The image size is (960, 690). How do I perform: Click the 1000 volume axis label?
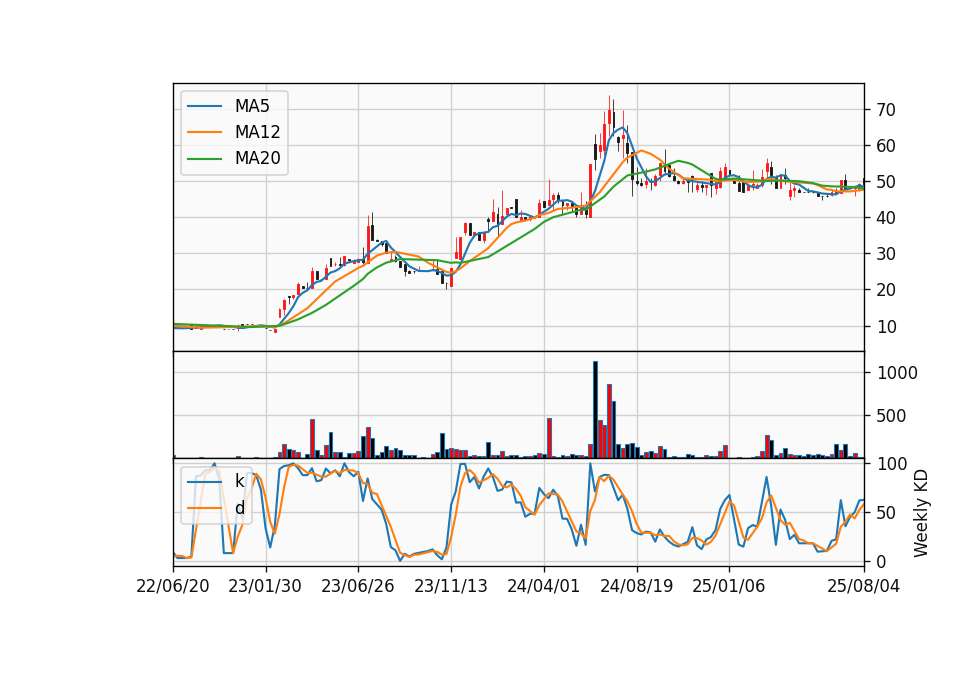coord(897,373)
